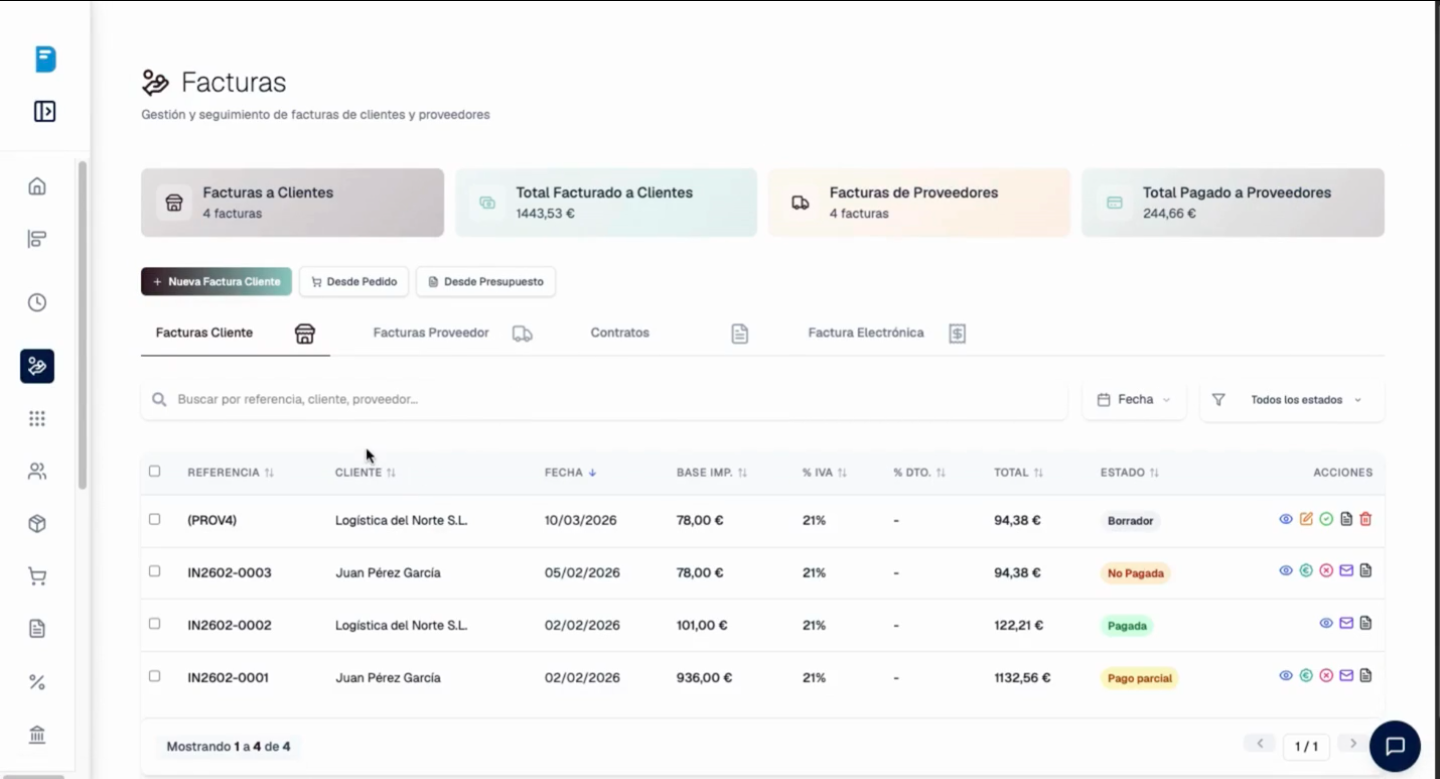Open the Facturas de Proveedores card
The height and width of the screenshot is (779, 1440).
[x=919, y=202]
